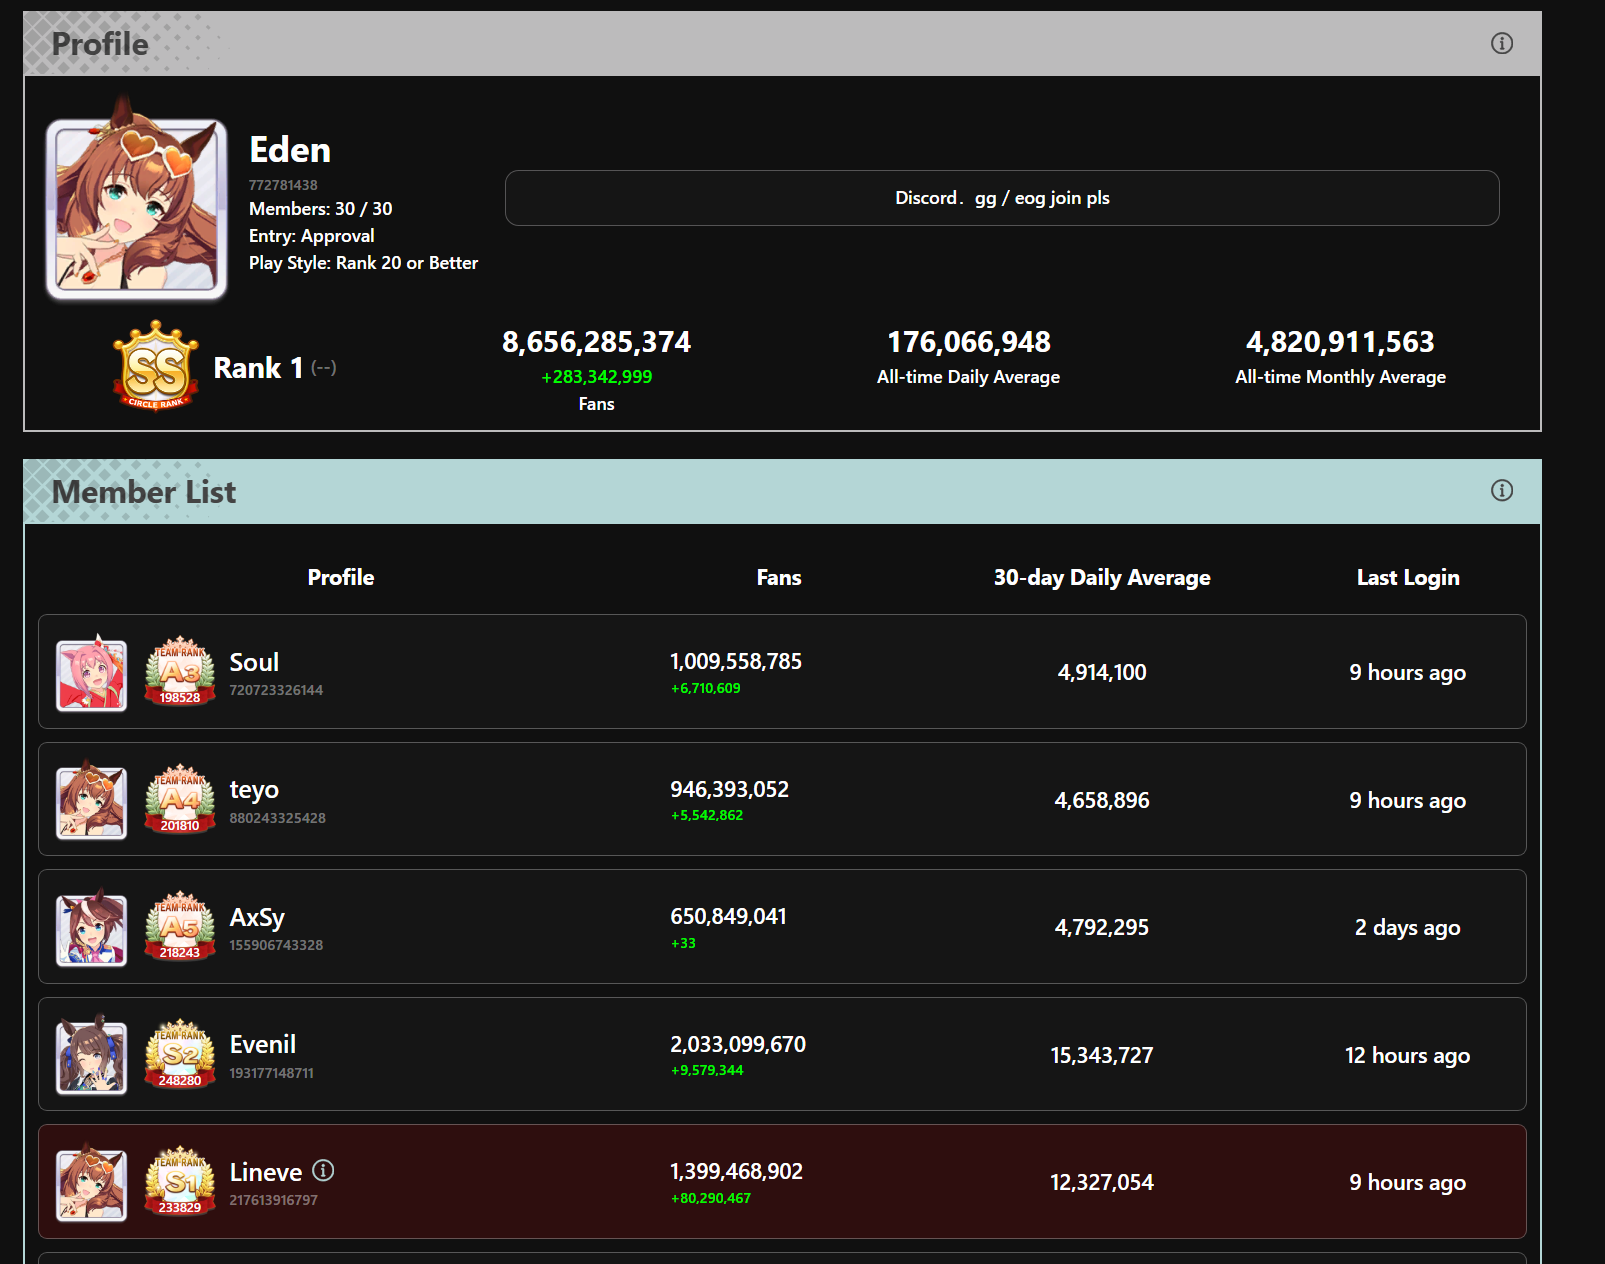Click Soul's A3 team rank badge
This screenshot has width=1605, height=1264.
click(x=180, y=671)
